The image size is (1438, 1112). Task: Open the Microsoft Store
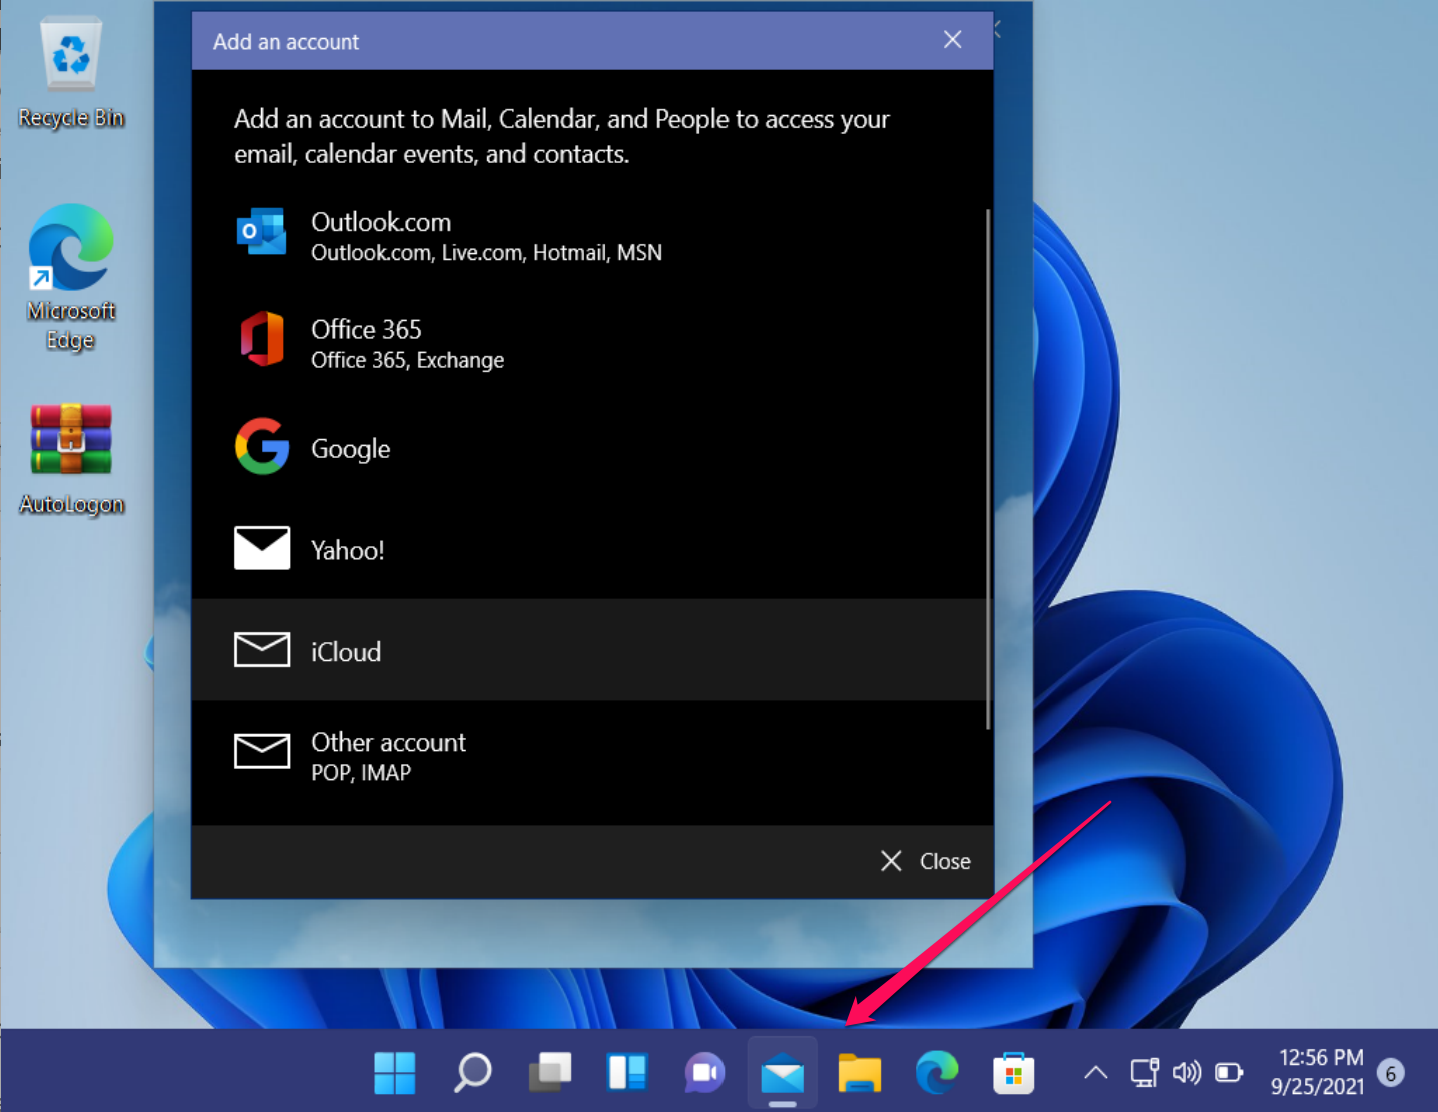coord(1012,1072)
